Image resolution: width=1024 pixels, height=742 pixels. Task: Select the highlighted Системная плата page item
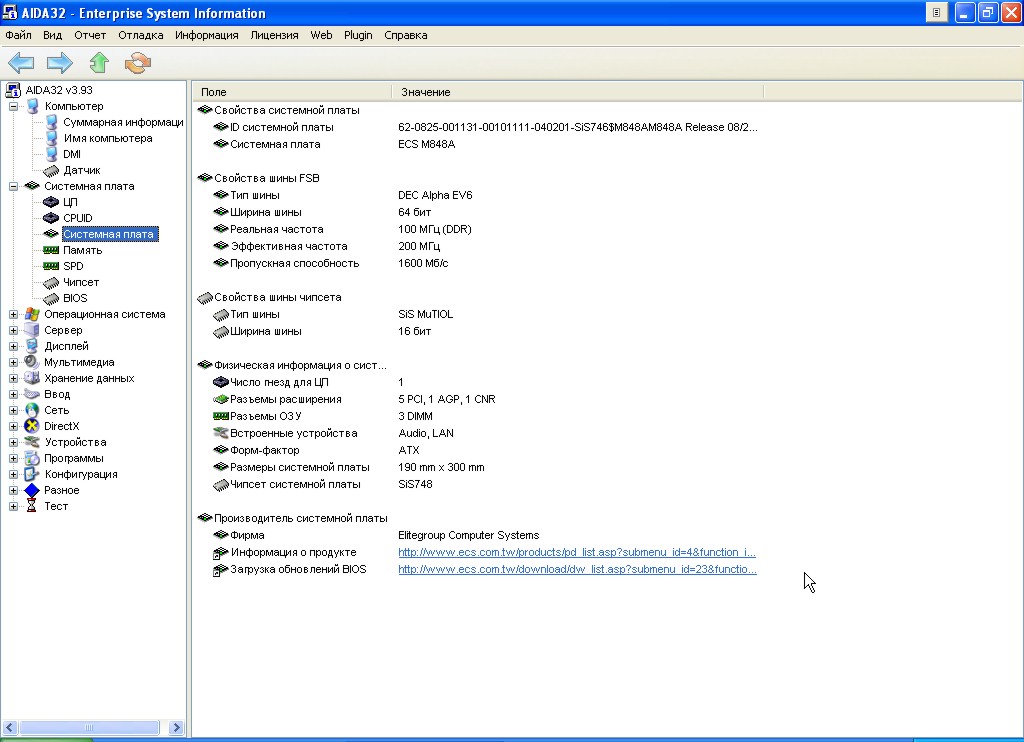(x=110, y=234)
